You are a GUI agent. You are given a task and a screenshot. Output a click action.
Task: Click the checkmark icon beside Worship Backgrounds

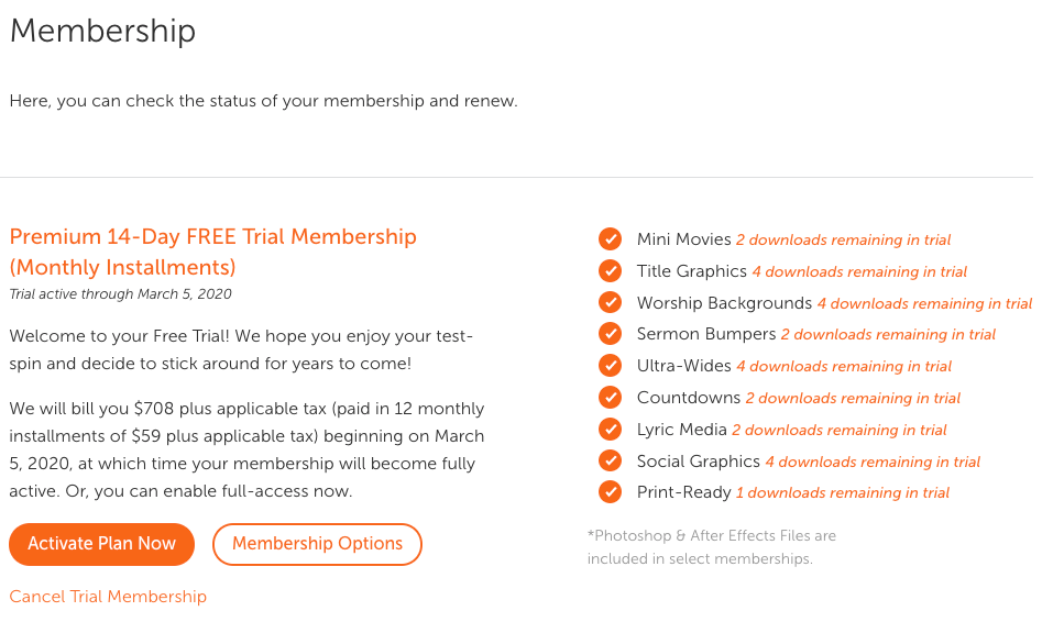click(610, 302)
